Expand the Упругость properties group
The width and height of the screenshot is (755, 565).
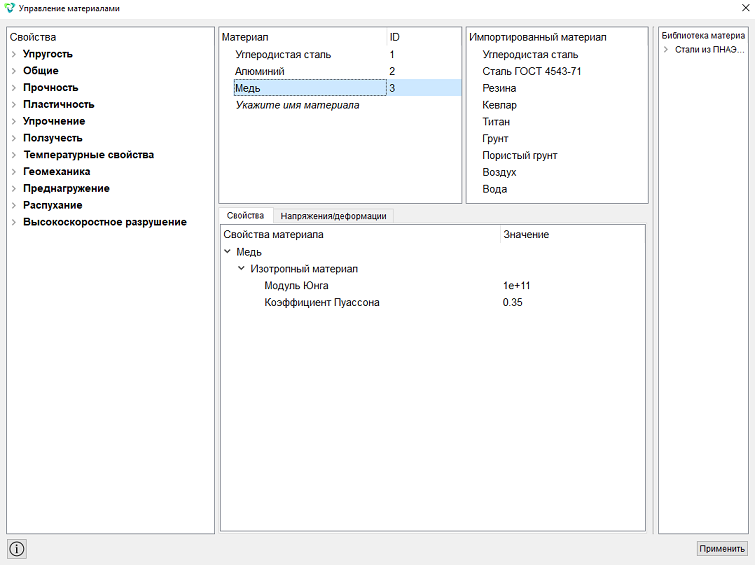[14, 54]
